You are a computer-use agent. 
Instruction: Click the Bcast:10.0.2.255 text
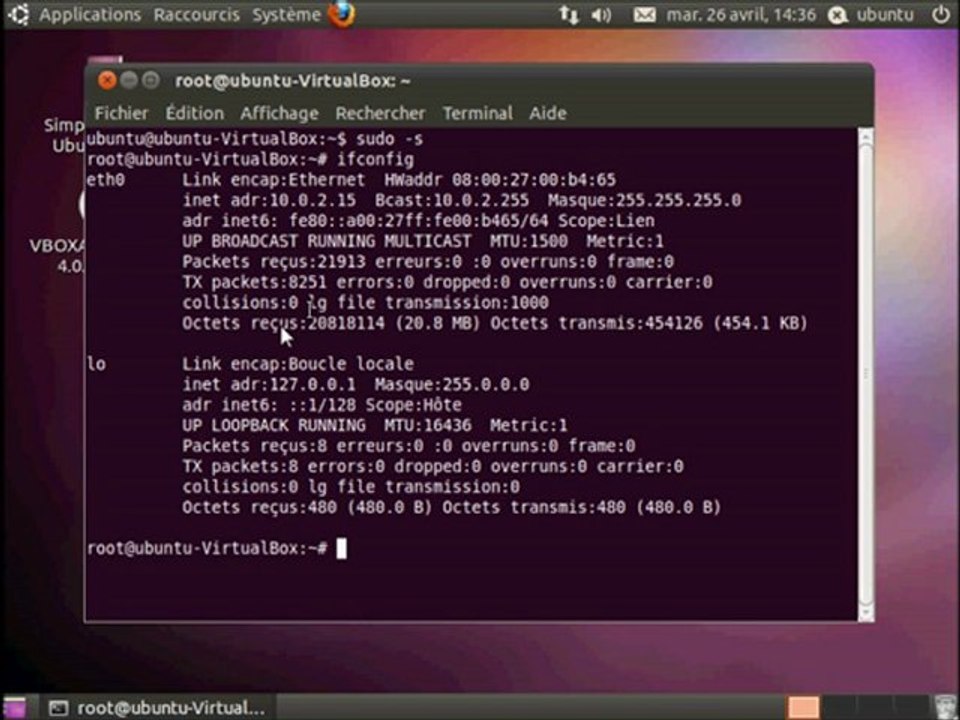pyautogui.click(x=452, y=200)
